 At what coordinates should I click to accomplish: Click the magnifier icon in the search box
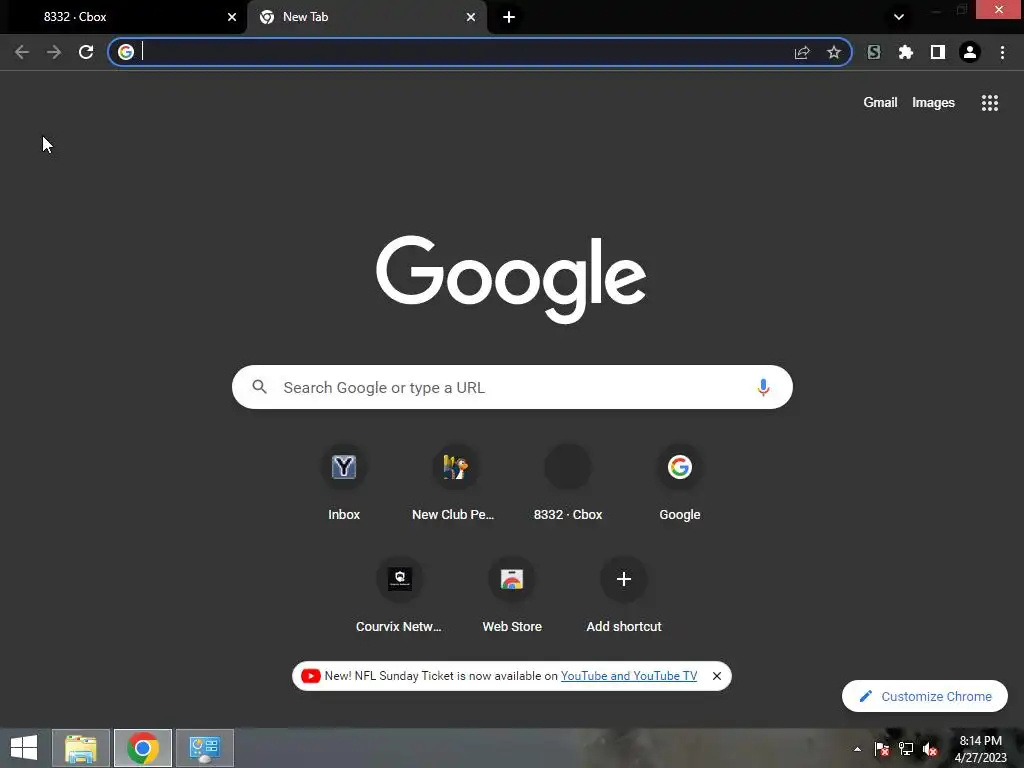tap(259, 387)
